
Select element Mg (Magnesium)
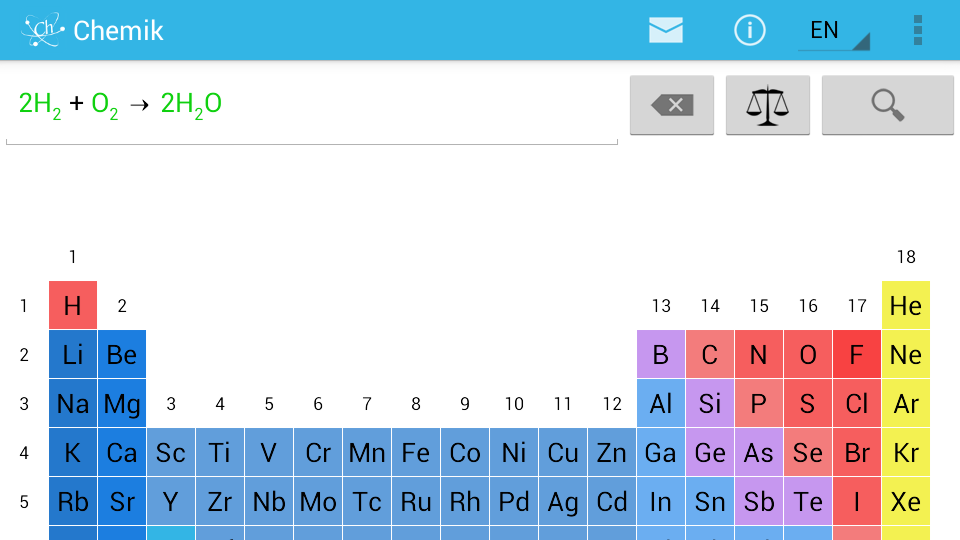point(122,403)
